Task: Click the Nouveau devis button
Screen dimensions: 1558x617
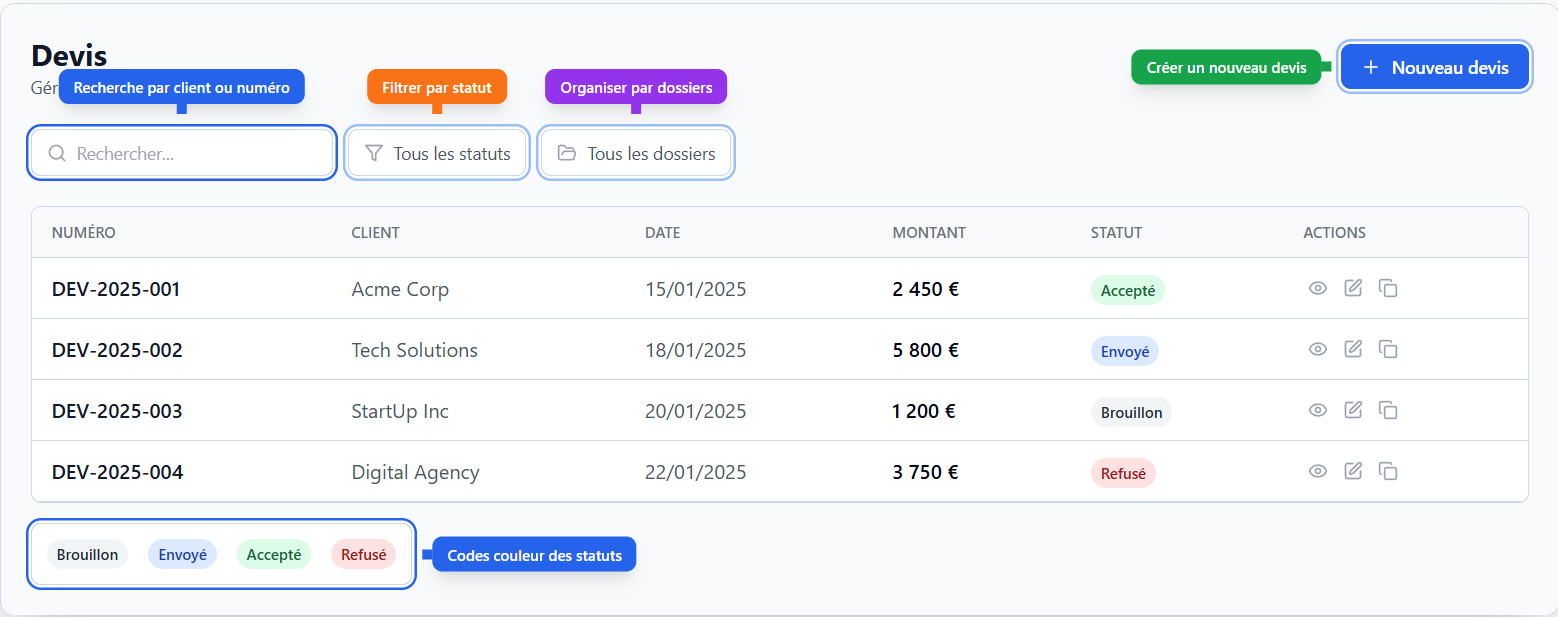Action: (1434, 66)
